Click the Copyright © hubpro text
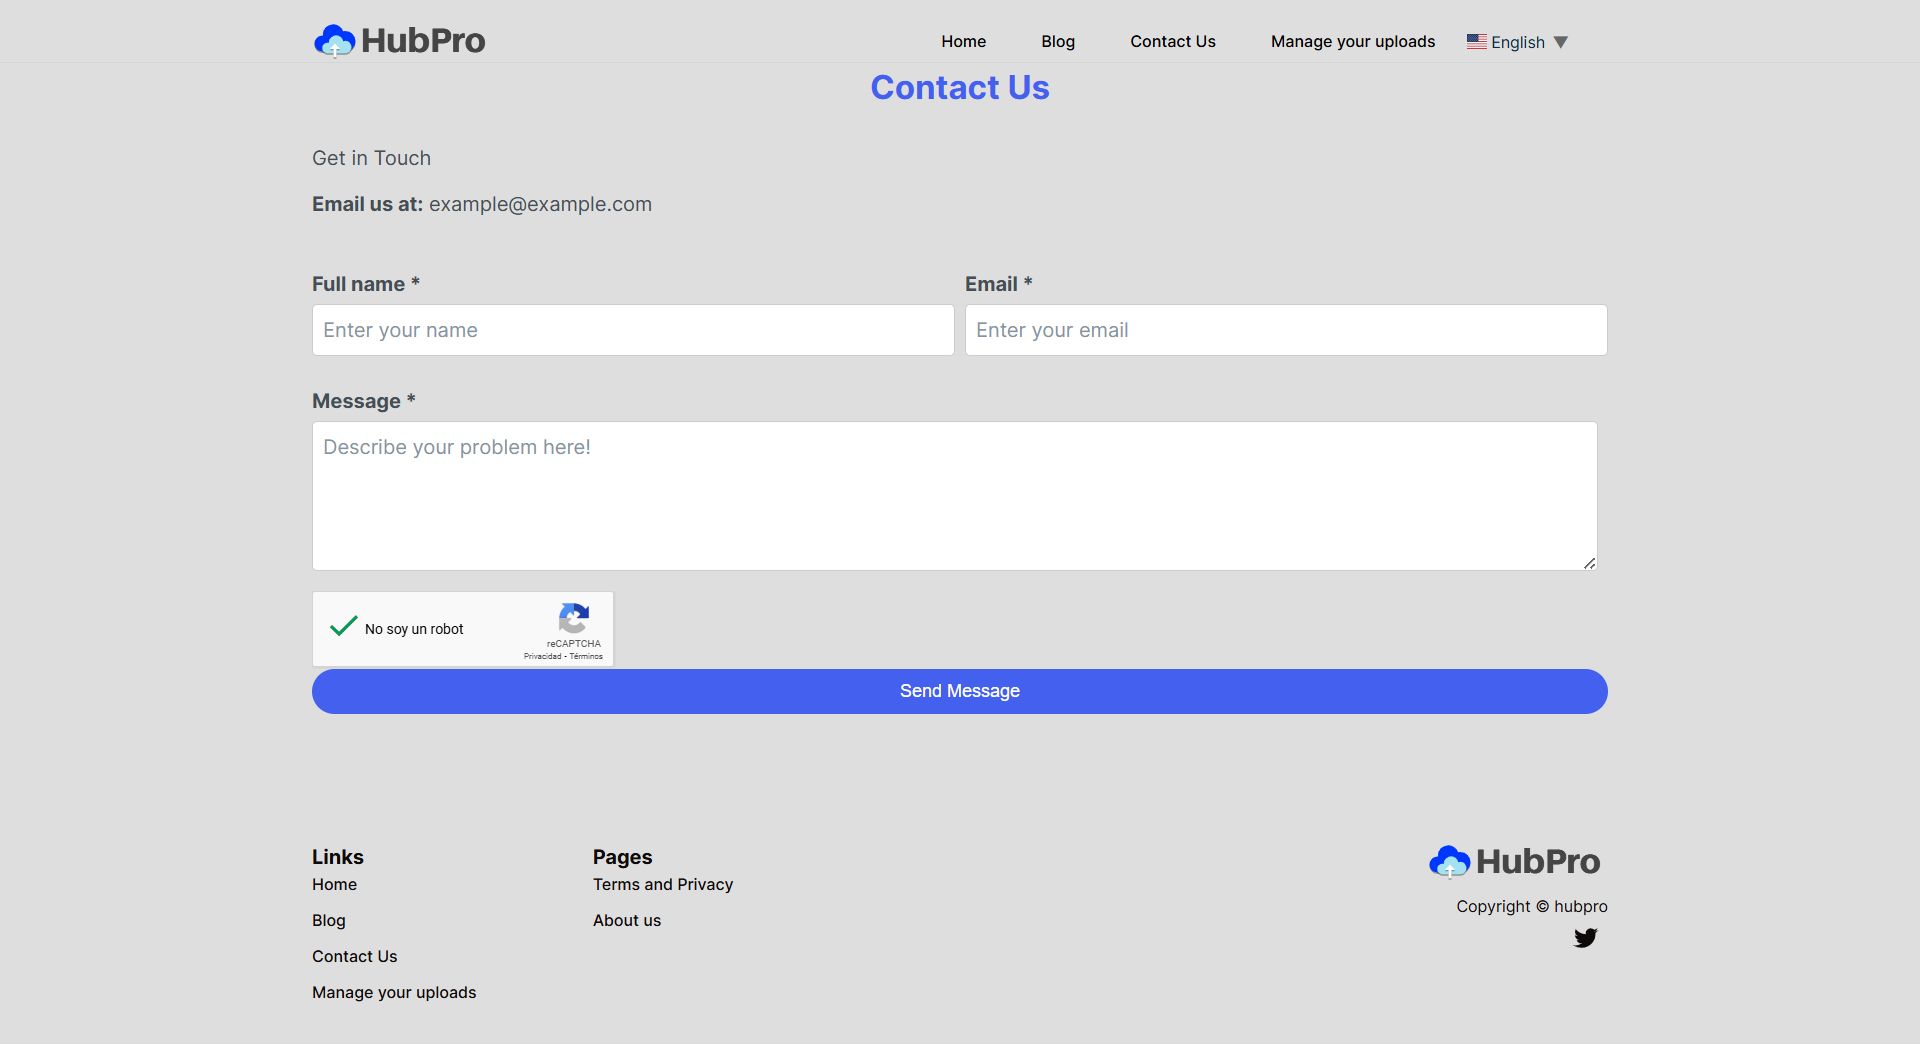1920x1044 pixels. coord(1532,906)
